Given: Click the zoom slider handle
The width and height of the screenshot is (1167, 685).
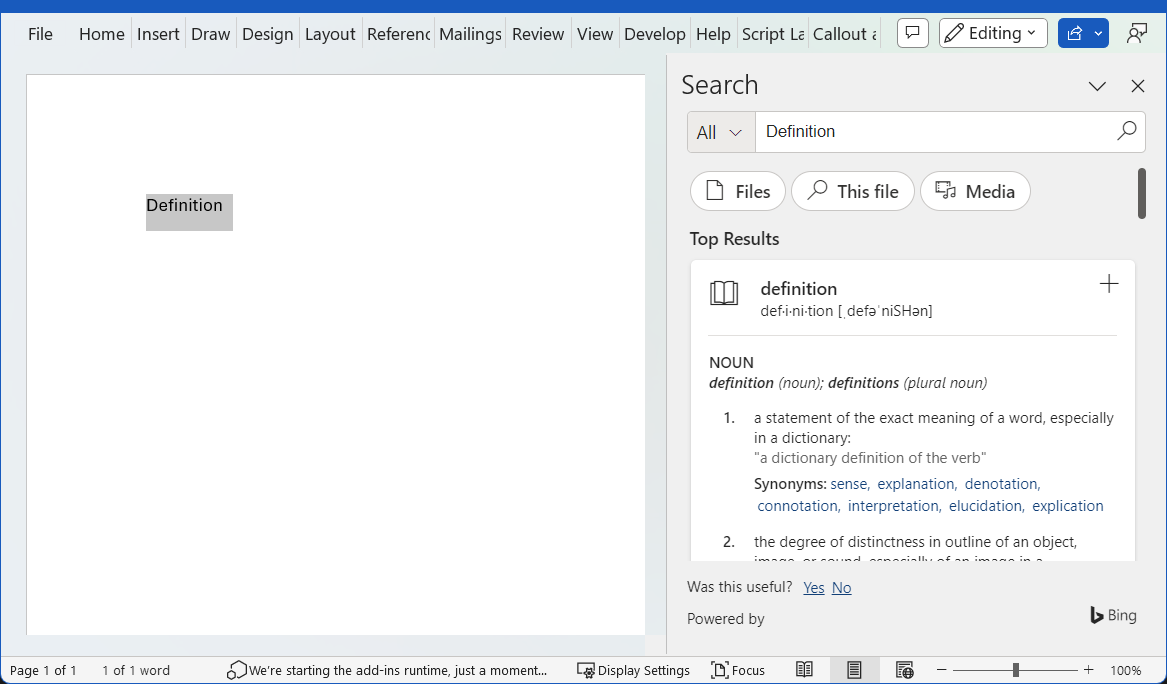Looking at the screenshot, I should (1015, 670).
